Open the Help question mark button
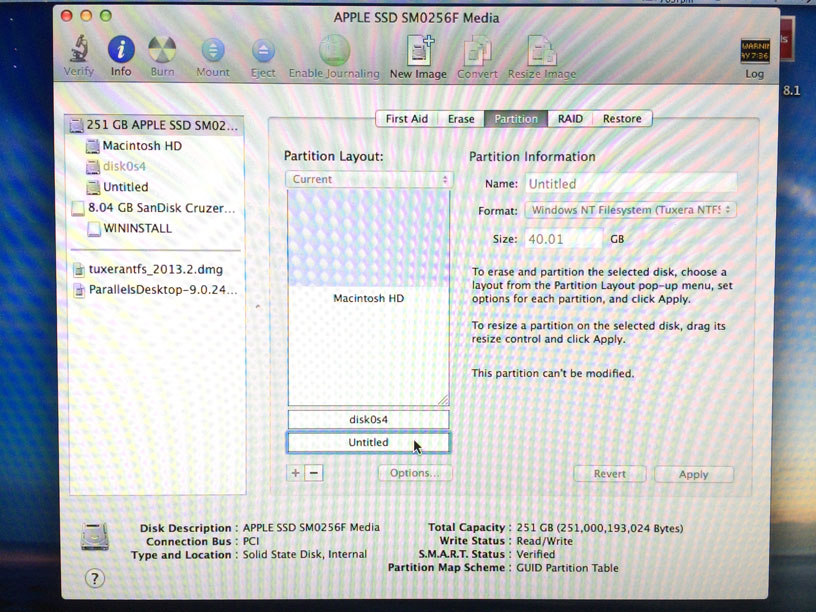The image size is (816, 612). (x=94, y=578)
